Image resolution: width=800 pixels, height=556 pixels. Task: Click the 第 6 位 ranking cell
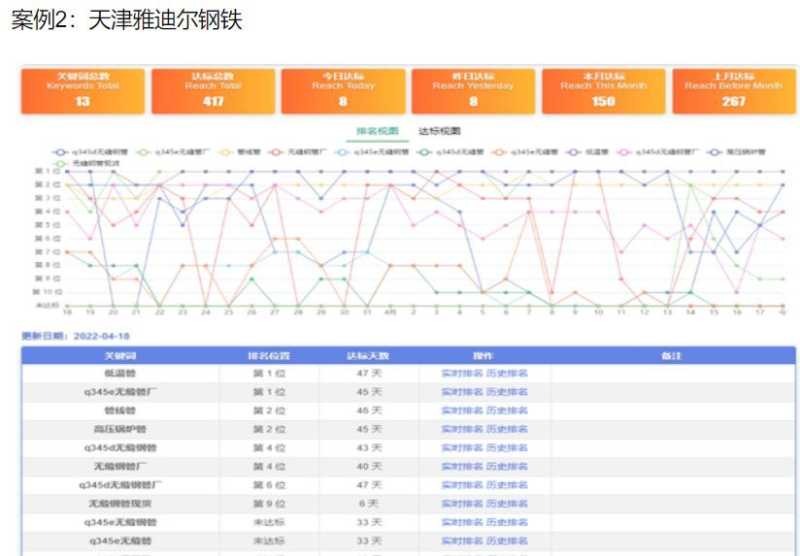pyautogui.click(x=269, y=485)
